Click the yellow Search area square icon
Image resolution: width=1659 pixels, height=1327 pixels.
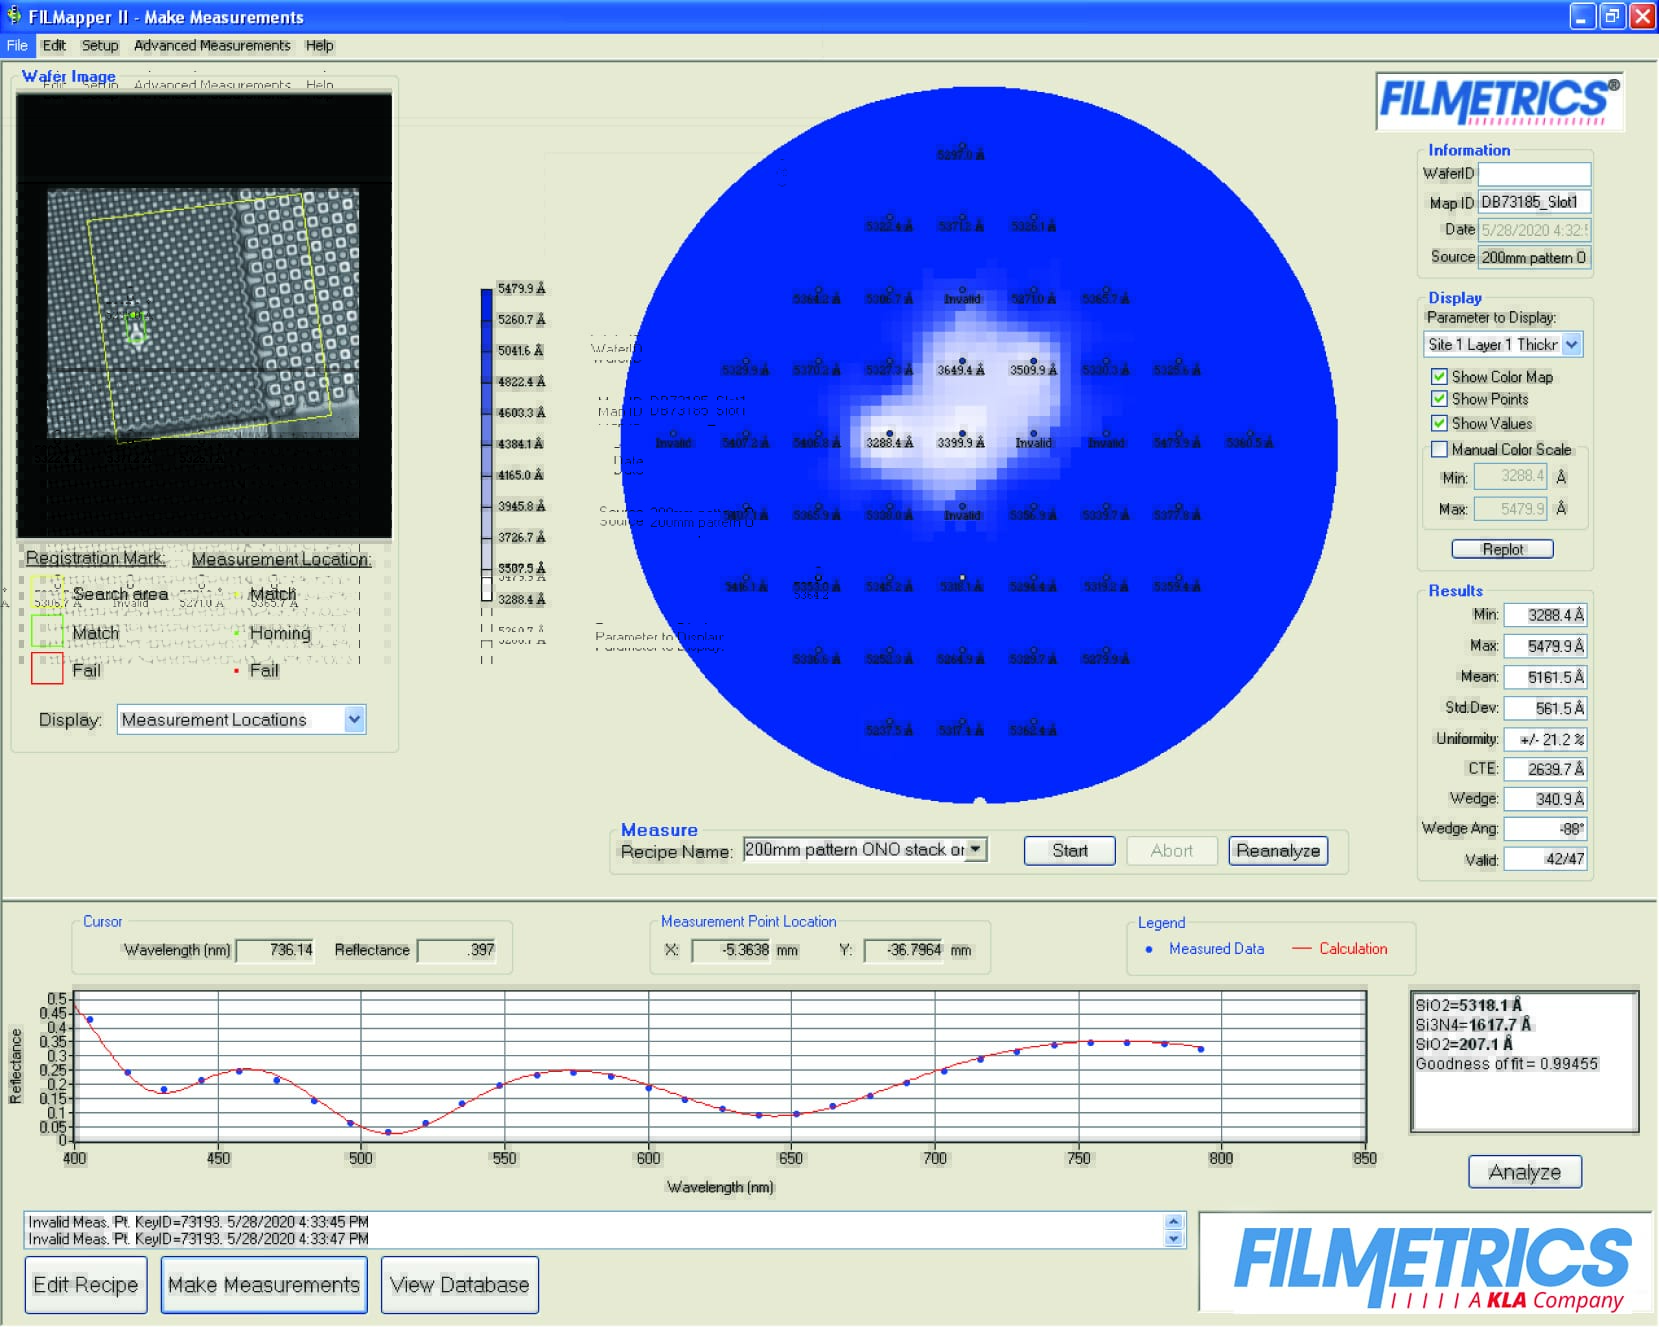[x=47, y=592]
